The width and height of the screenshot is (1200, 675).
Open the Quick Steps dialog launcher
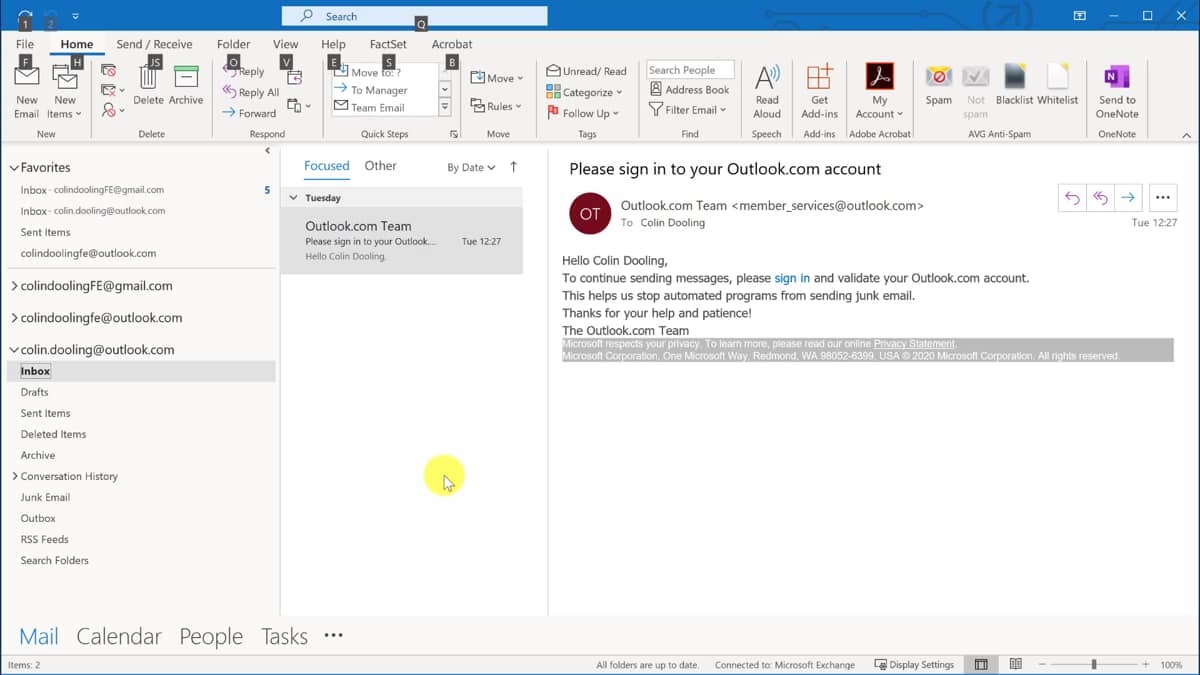(x=454, y=134)
